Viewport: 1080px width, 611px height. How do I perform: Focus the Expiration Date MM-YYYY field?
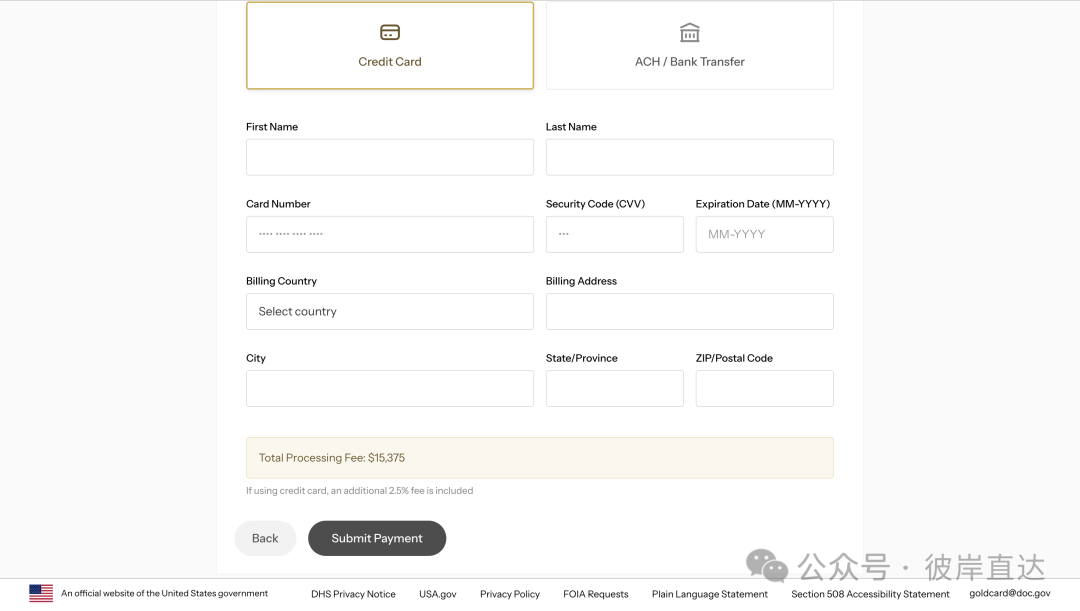pos(765,234)
